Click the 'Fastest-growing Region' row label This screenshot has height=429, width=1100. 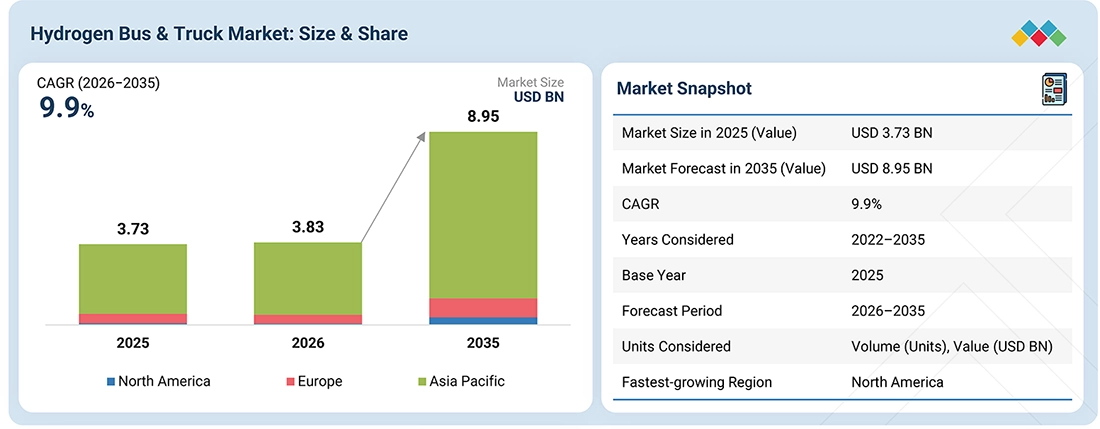(x=697, y=382)
